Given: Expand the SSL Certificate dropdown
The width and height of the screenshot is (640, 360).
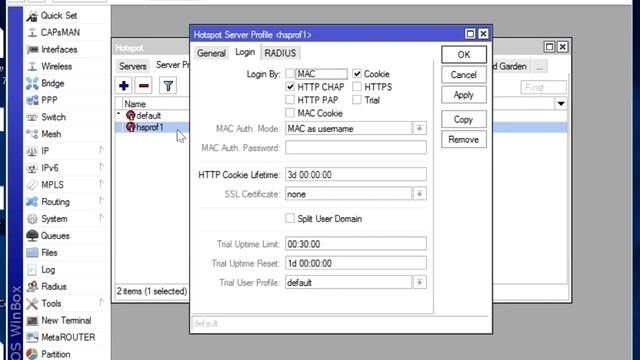Looking at the screenshot, I should [x=419, y=194].
